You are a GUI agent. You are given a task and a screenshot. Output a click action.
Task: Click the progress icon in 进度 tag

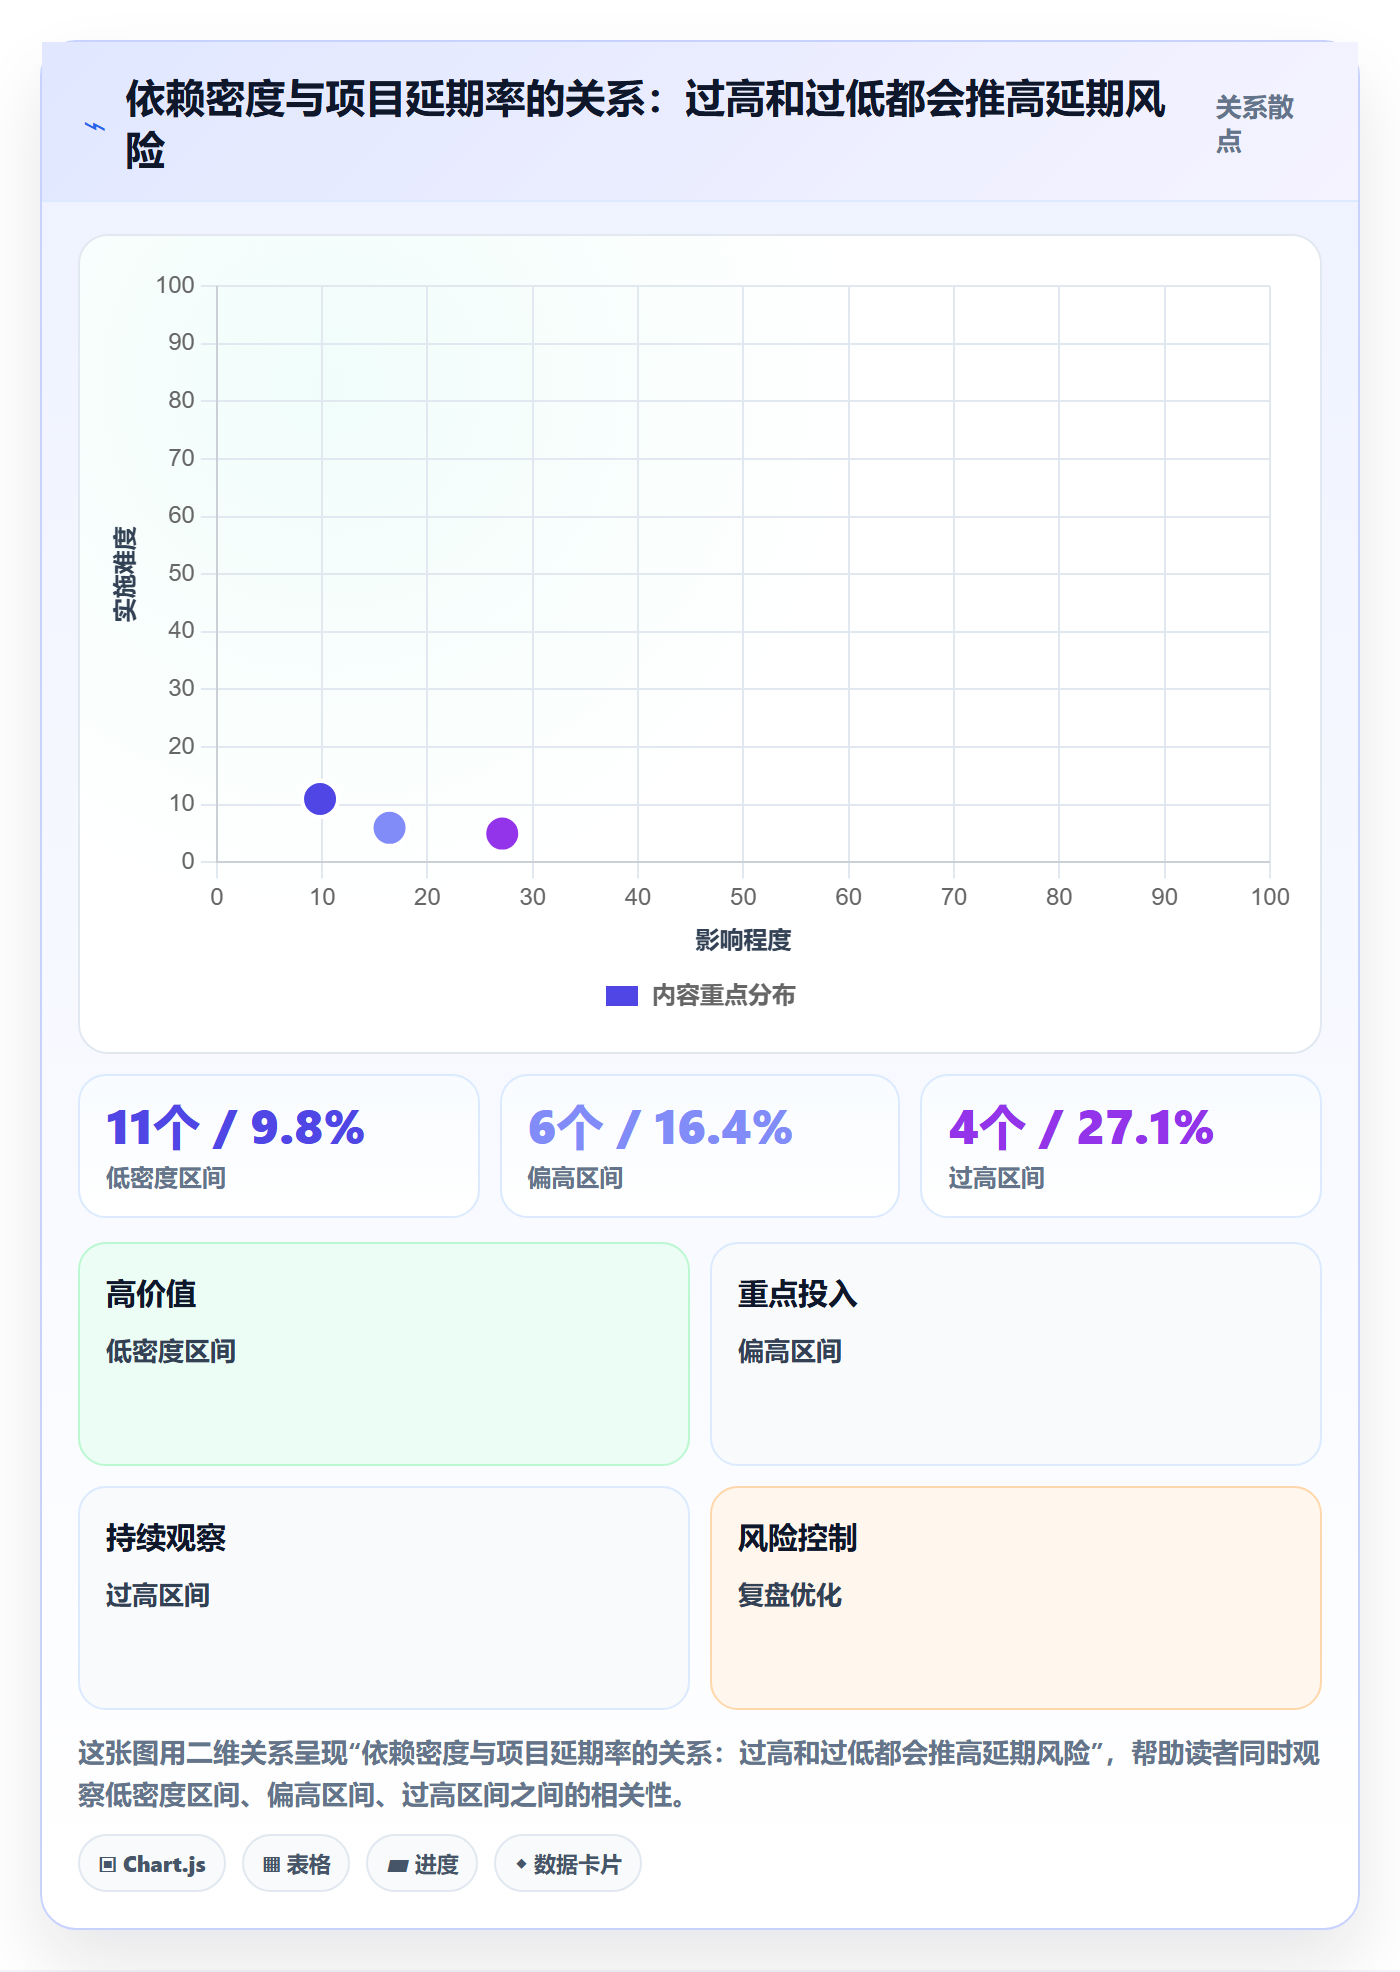[x=397, y=1866]
